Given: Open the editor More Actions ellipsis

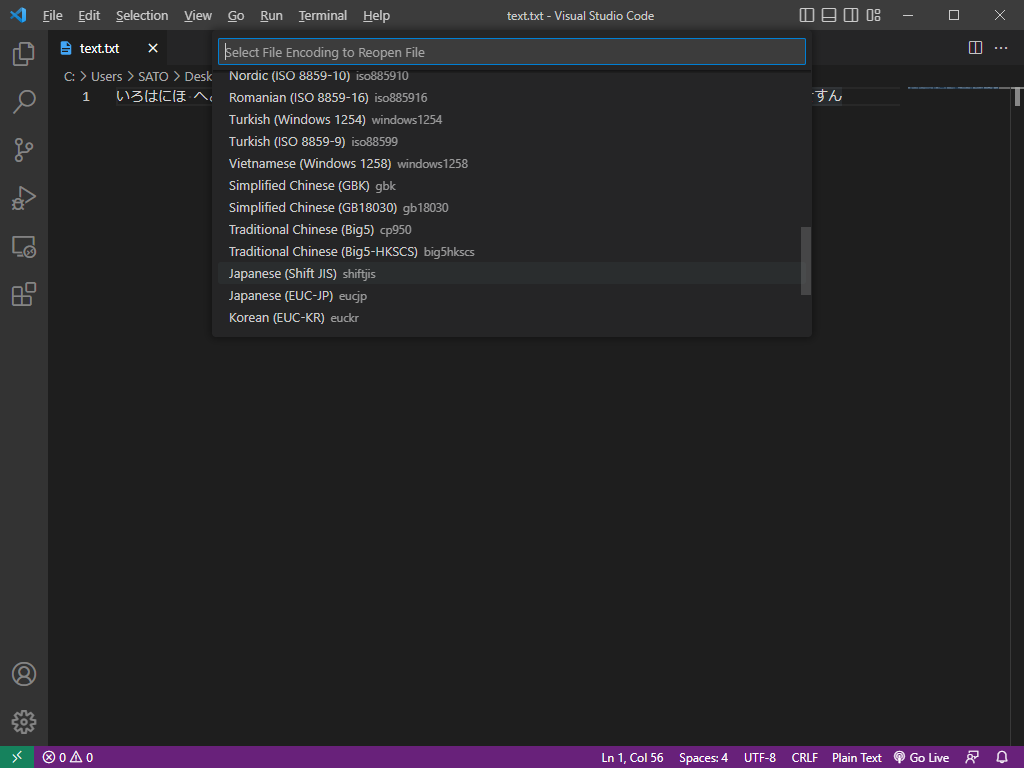Looking at the screenshot, I should pyautogui.click(x=1000, y=48).
